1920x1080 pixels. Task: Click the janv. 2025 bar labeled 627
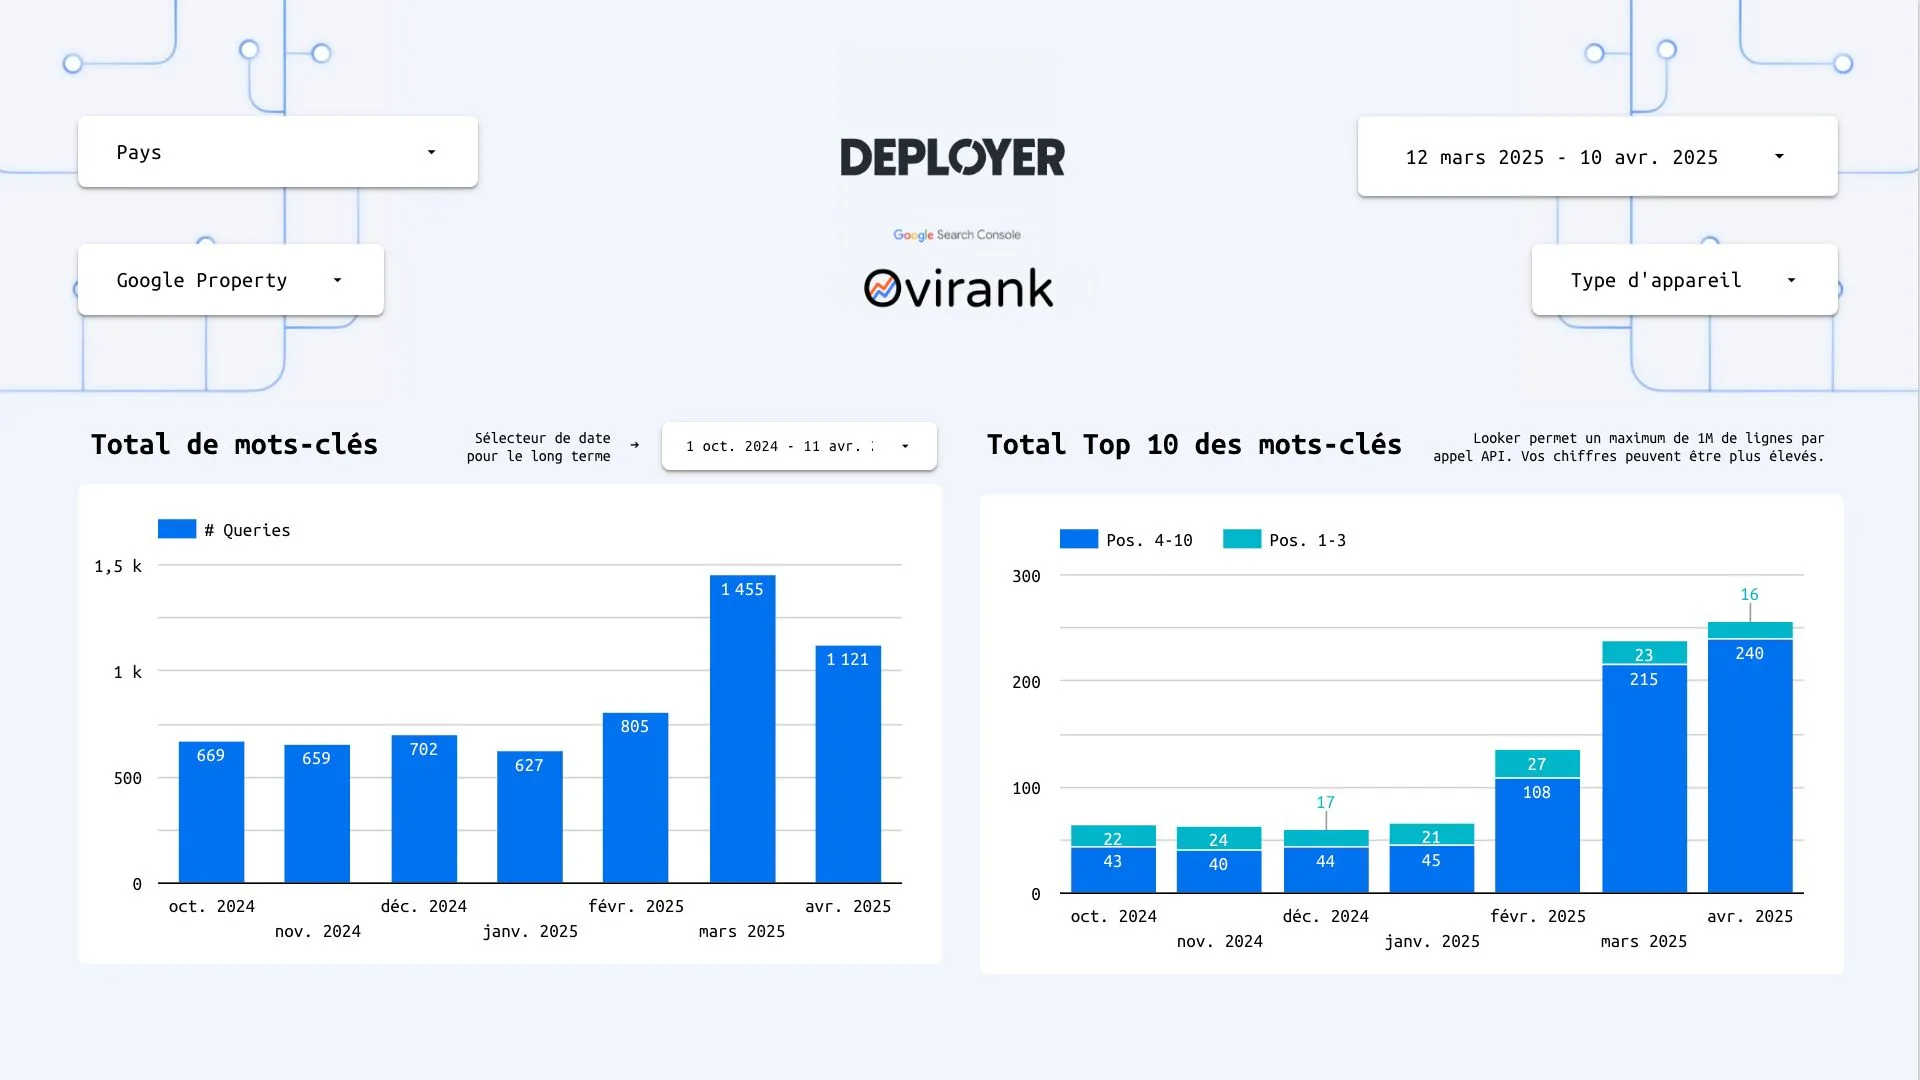point(530,817)
